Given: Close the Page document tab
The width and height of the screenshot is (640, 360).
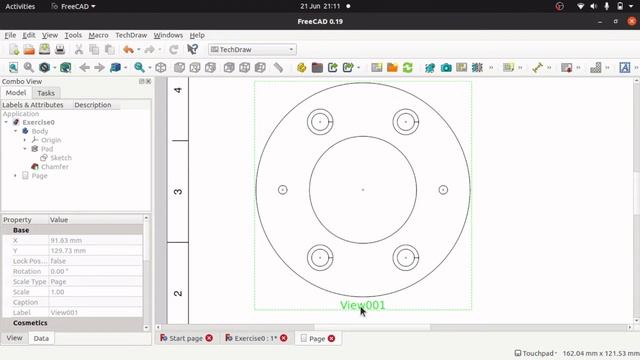Looking at the screenshot, I should click(x=331, y=338).
